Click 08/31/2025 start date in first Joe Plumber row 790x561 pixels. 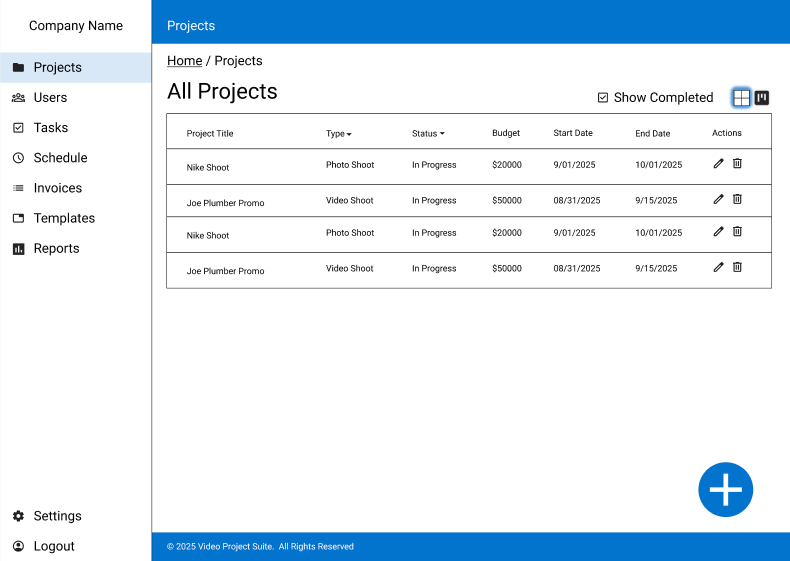click(577, 201)
